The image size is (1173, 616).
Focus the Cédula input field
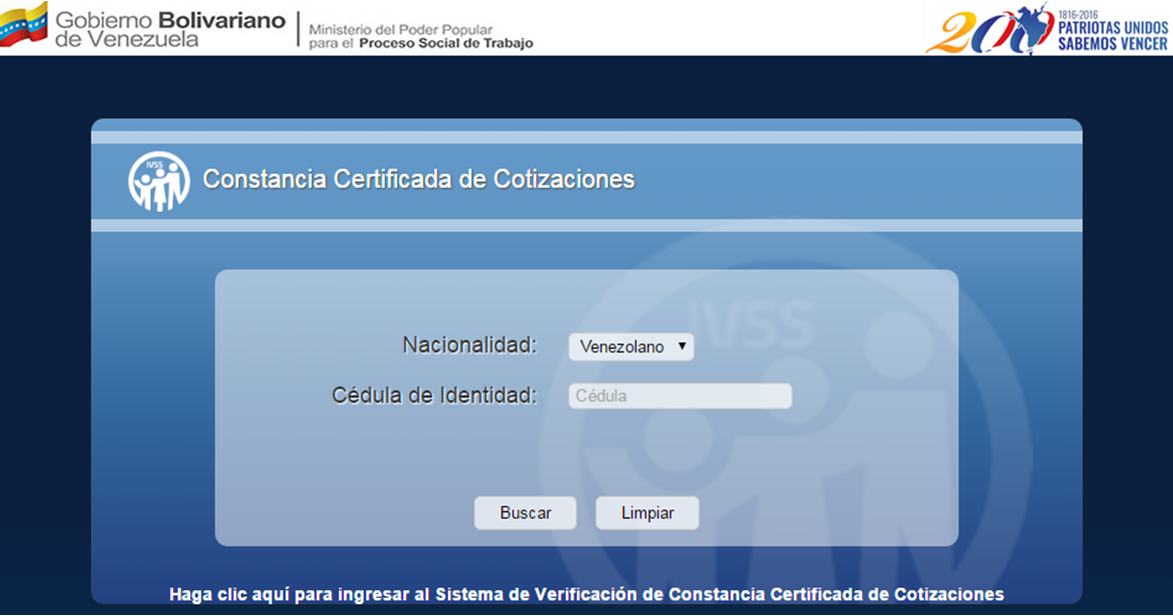pos(680,396)
